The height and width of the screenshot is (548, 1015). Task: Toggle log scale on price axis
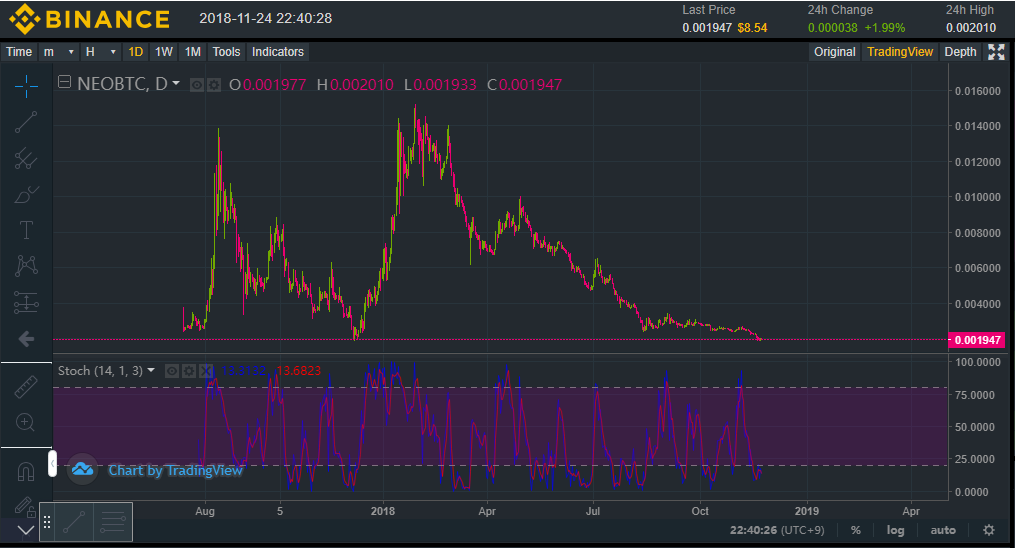click(x=895, y=530)
